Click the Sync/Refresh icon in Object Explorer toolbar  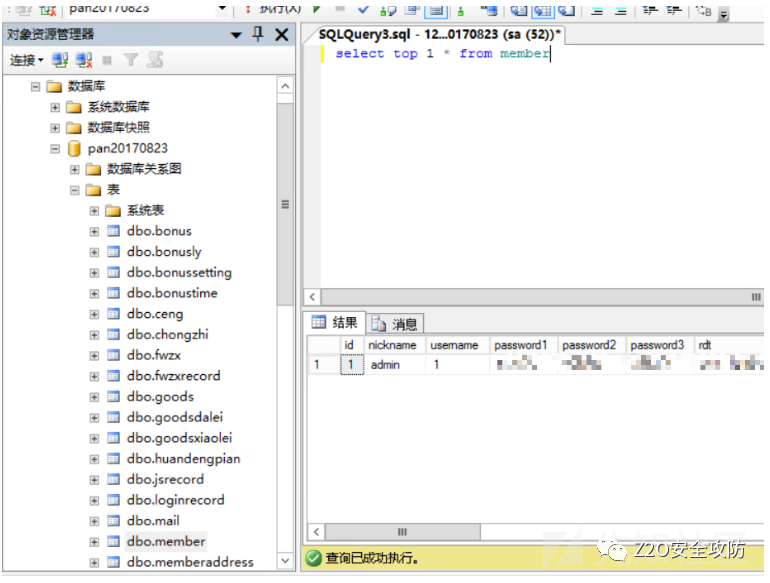pos(155,60)
